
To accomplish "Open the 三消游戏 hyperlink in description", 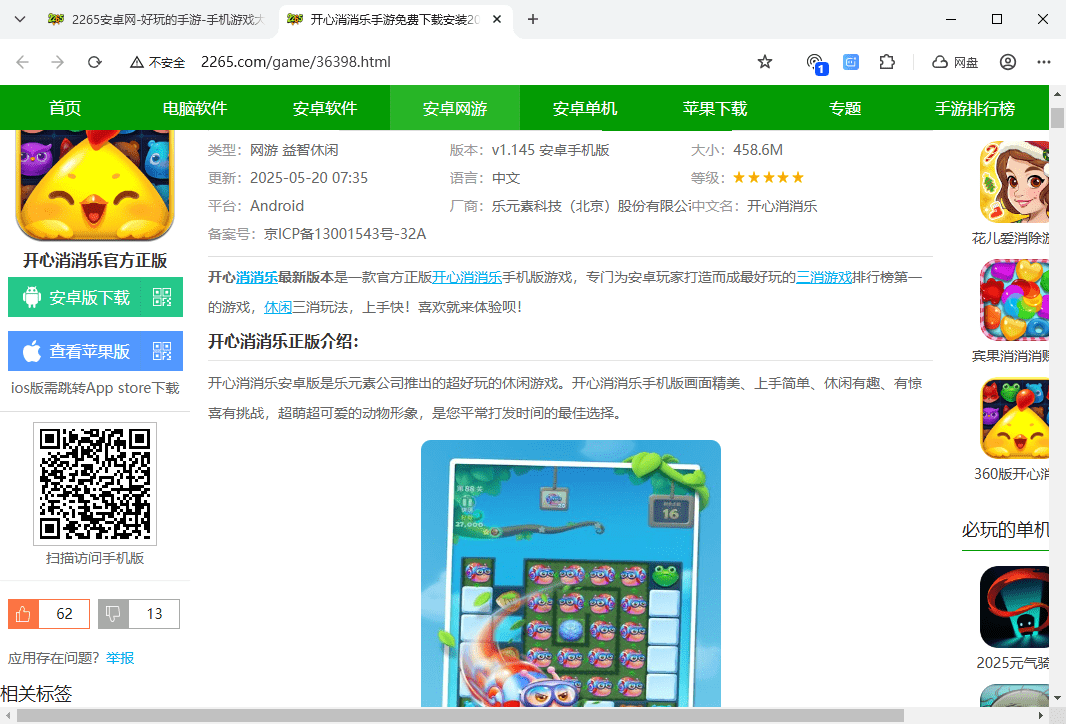I will point(824,277).
